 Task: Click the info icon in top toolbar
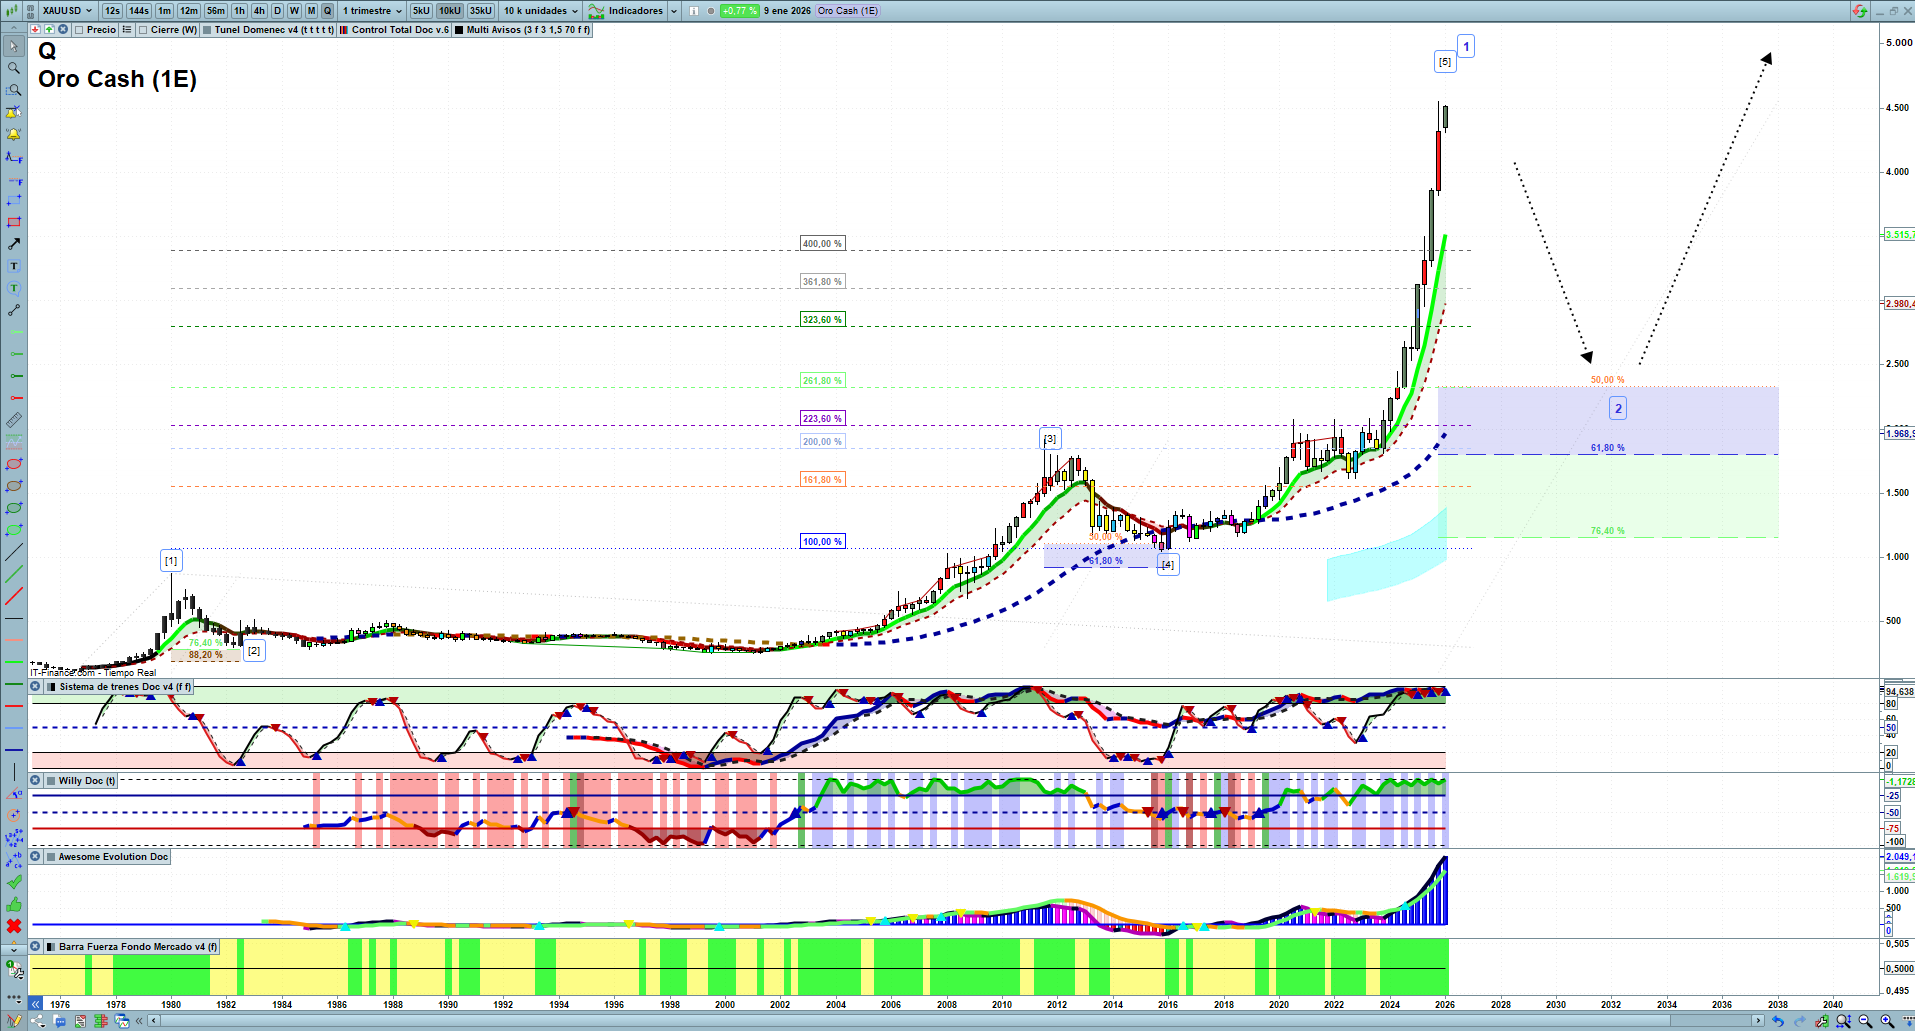point(694,11)
